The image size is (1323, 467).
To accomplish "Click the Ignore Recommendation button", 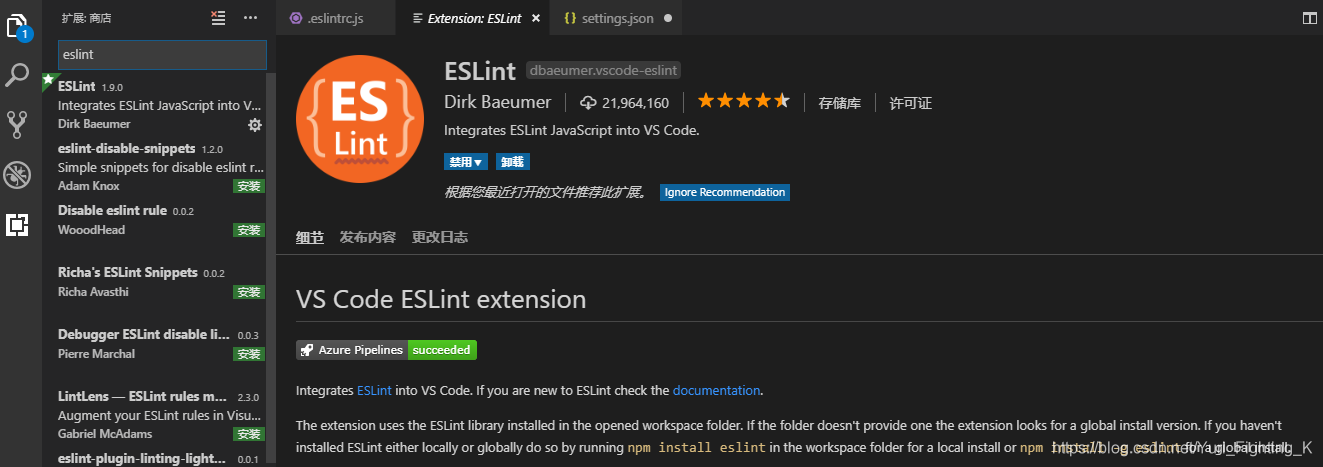I will pos(725,192).
